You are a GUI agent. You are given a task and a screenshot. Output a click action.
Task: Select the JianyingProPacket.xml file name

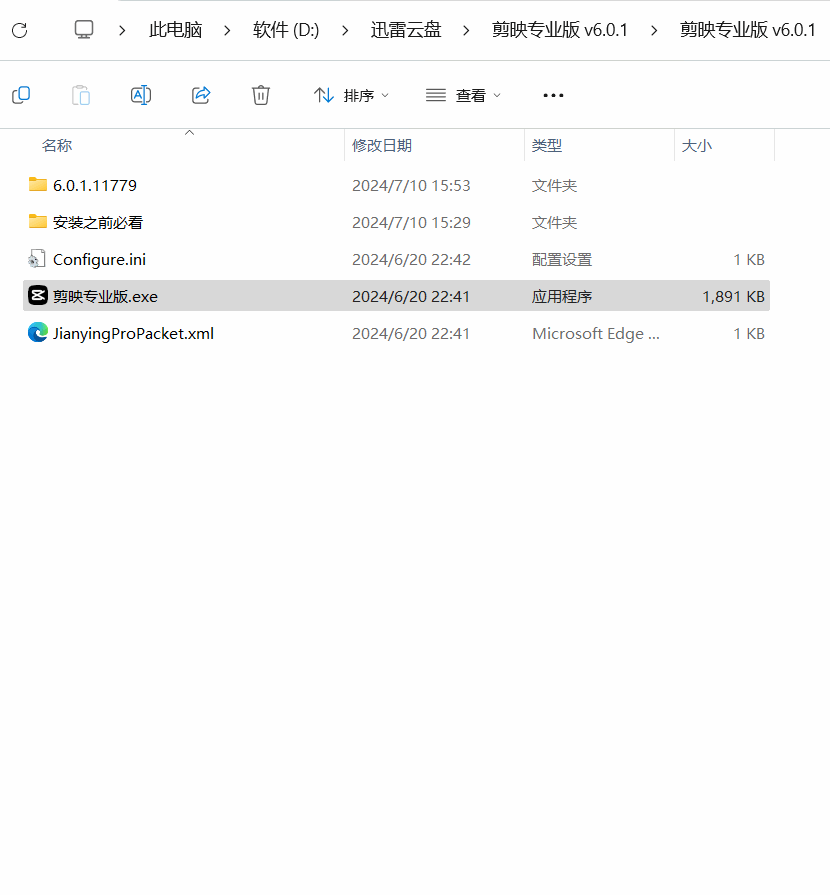click(133, 334)
